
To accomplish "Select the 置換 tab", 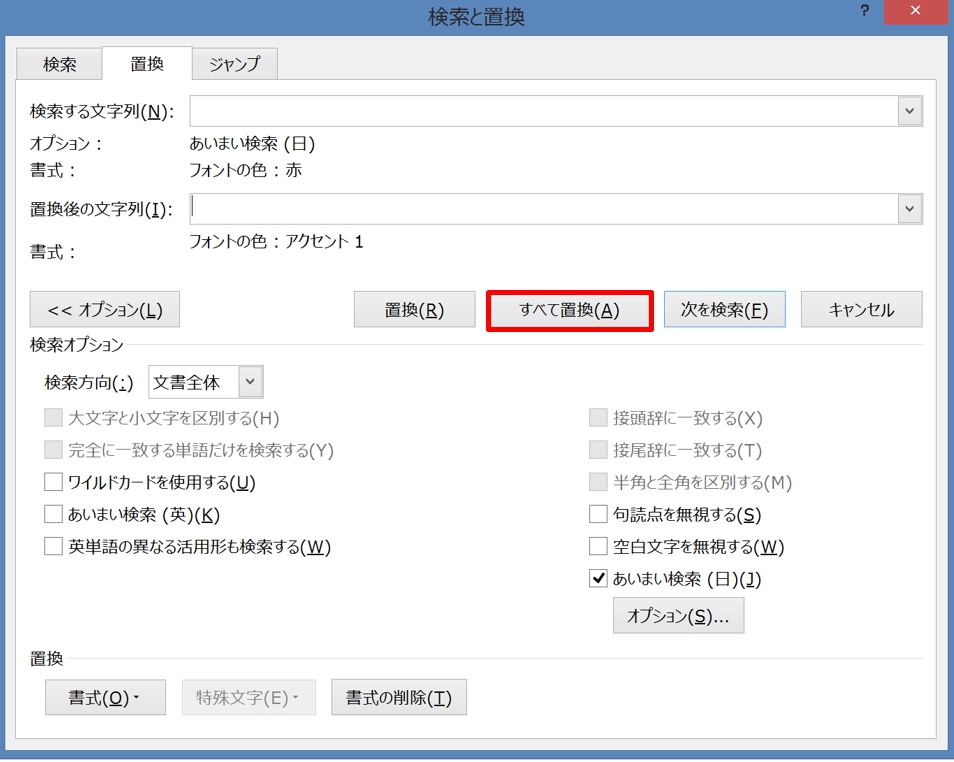I will click(147, 63).
